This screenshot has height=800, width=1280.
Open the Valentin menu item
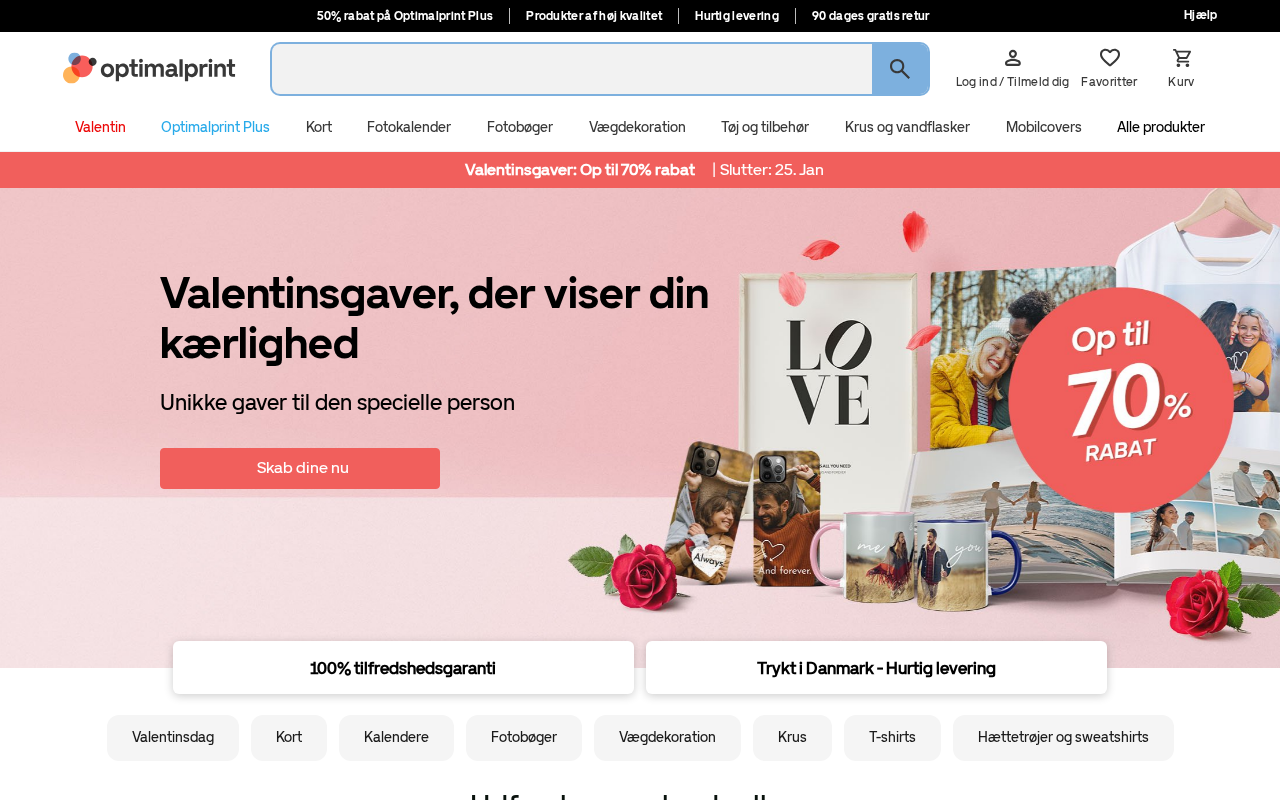[100, 127]
